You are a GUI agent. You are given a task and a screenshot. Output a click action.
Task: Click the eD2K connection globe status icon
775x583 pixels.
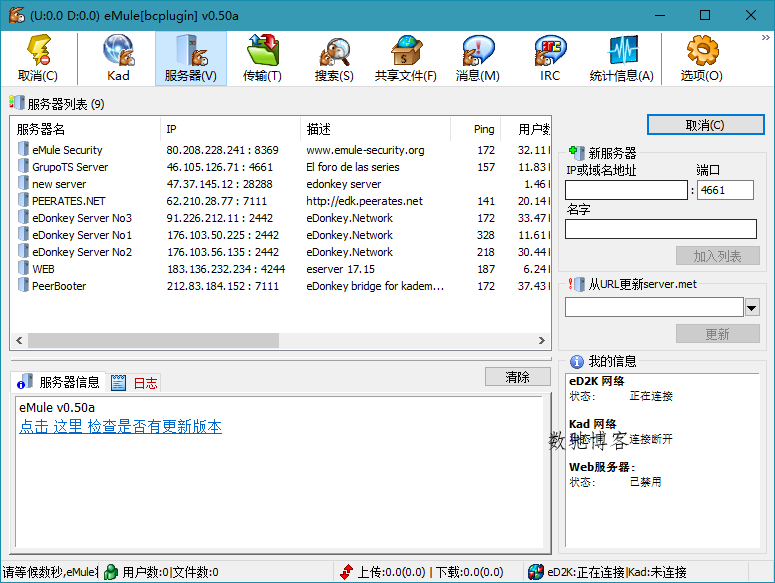click(x=536, y=572)
